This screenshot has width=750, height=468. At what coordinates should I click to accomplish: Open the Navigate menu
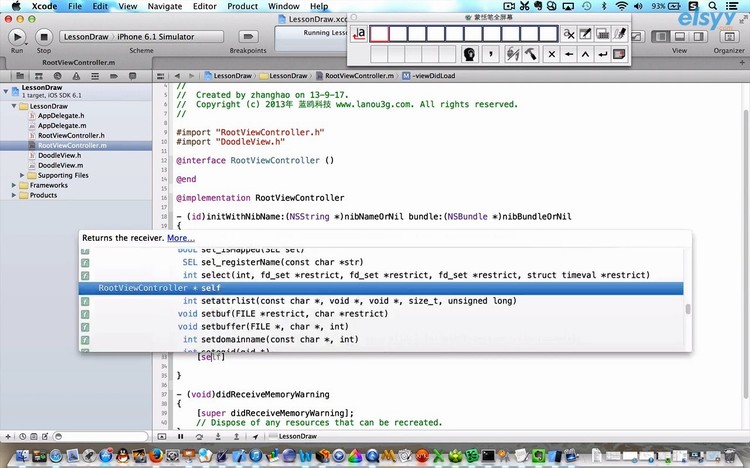coord(165,6)
